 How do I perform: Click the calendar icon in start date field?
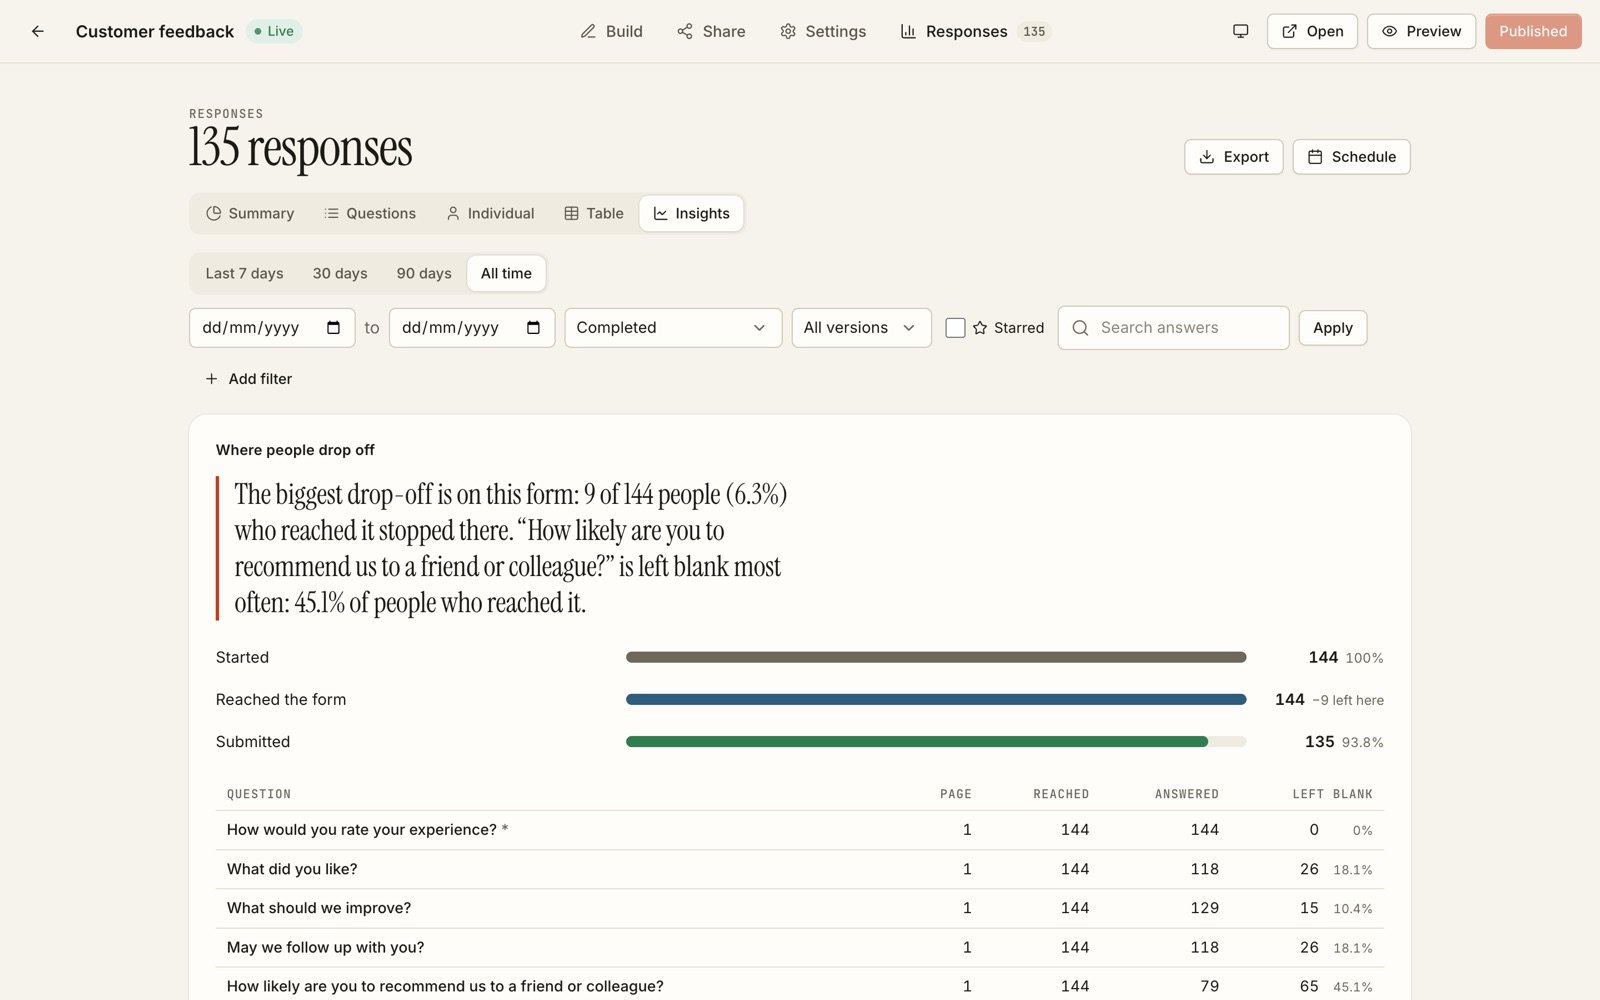pos(333,328)
